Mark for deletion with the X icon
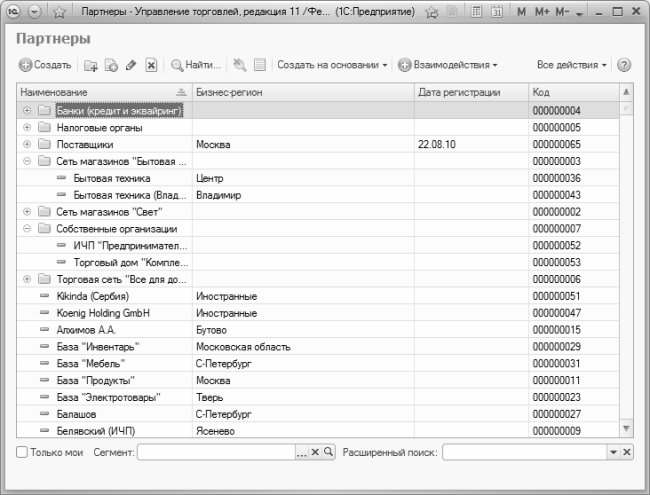Screen dimensions: 650x495 (x=151, y=65)
